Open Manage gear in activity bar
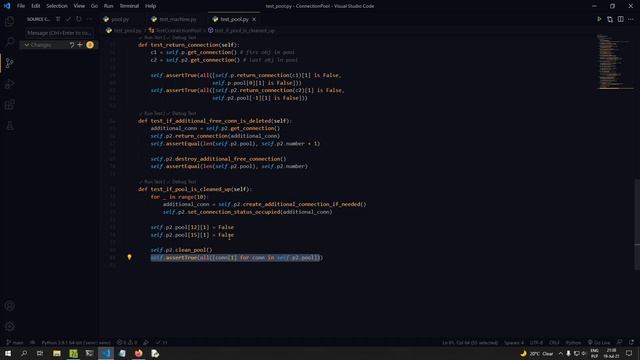This screenshot has height=360, width=640. click(x=9, y=327)
